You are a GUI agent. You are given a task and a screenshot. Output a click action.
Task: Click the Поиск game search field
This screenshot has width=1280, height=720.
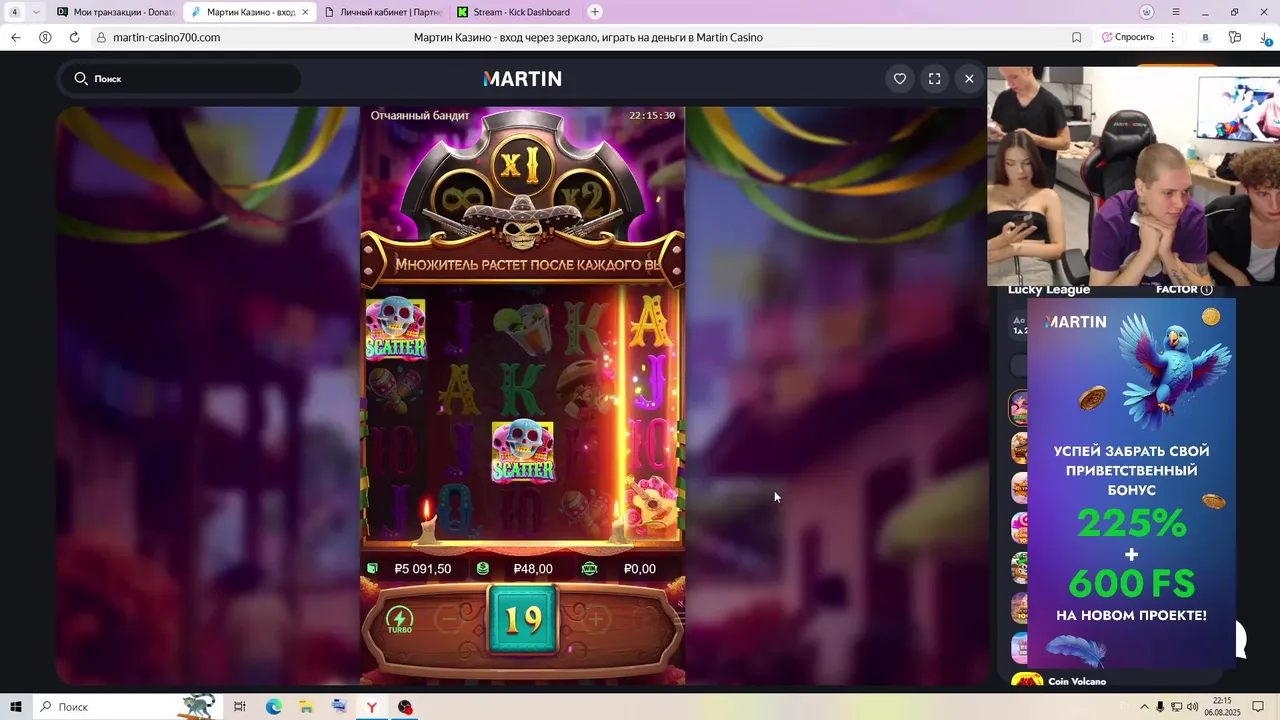(x=182, y=78)
